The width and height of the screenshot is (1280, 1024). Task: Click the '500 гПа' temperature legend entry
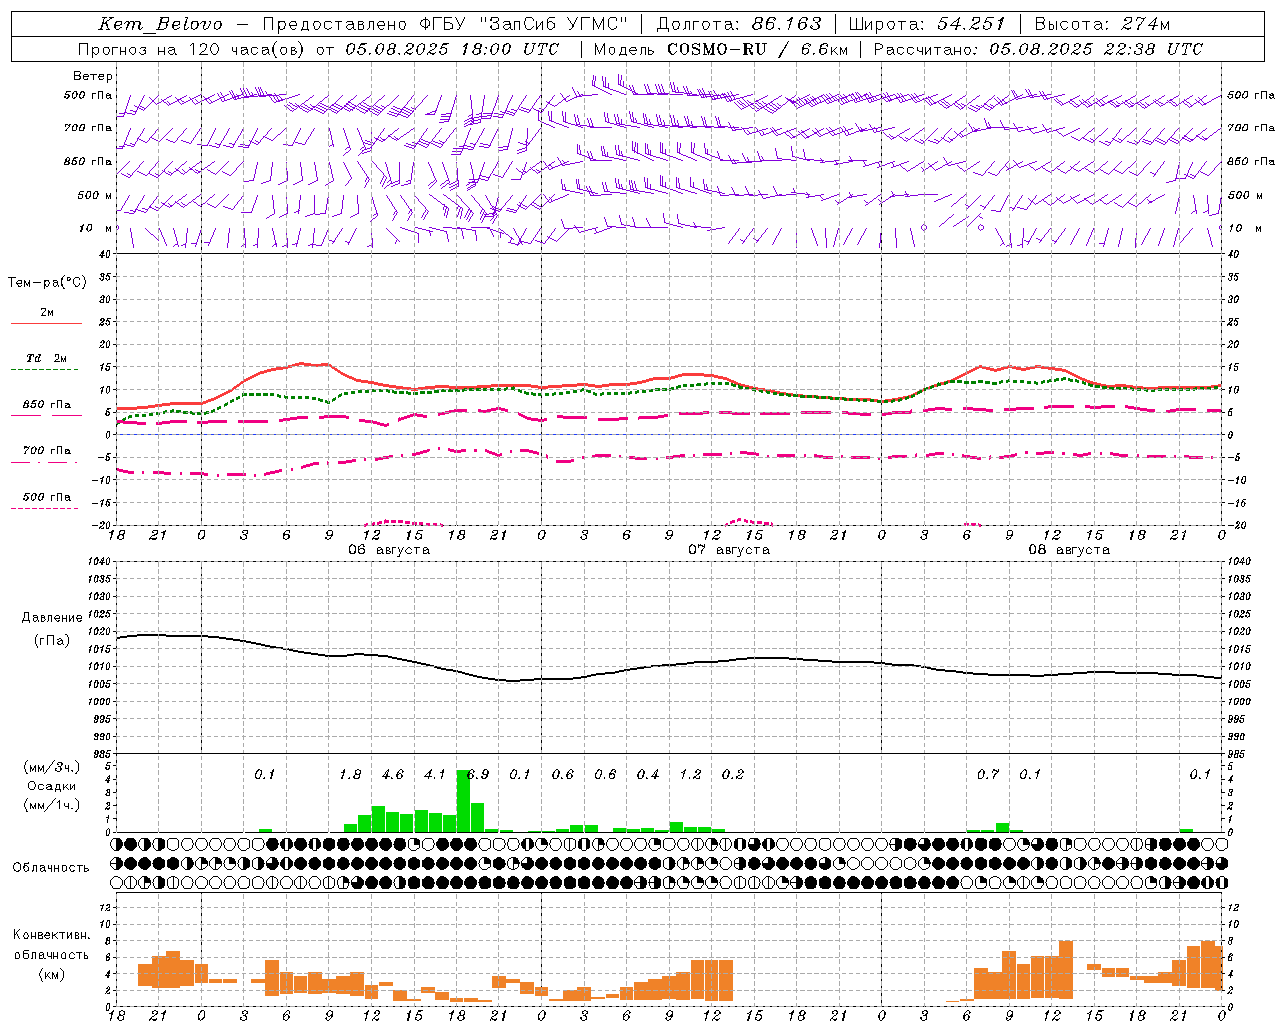pyautogui.click(x=47, y=497)
